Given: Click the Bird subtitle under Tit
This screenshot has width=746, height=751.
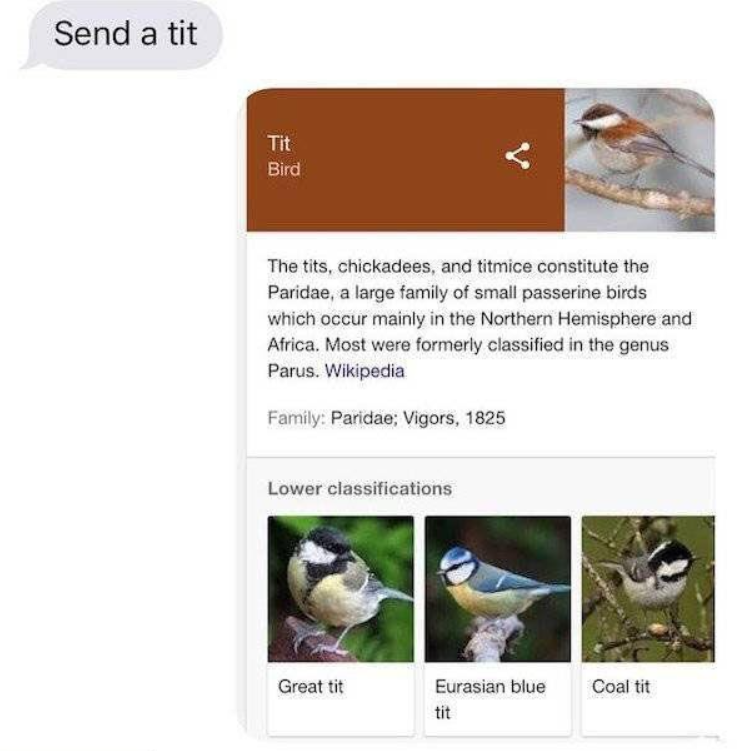Looking at the screenshot, I should click(284, 169).
